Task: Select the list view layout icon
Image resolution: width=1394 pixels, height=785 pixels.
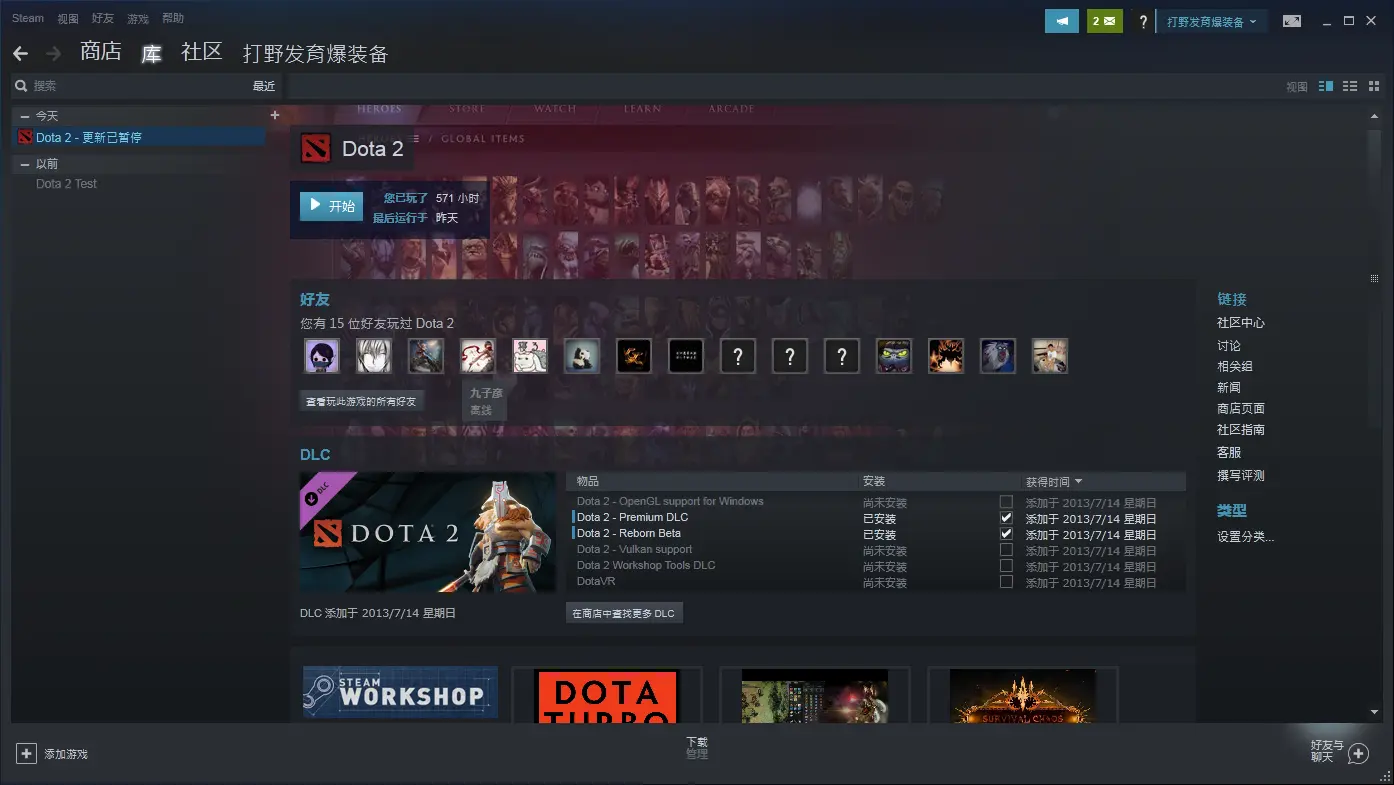Action: click(x=1349, y=87)
